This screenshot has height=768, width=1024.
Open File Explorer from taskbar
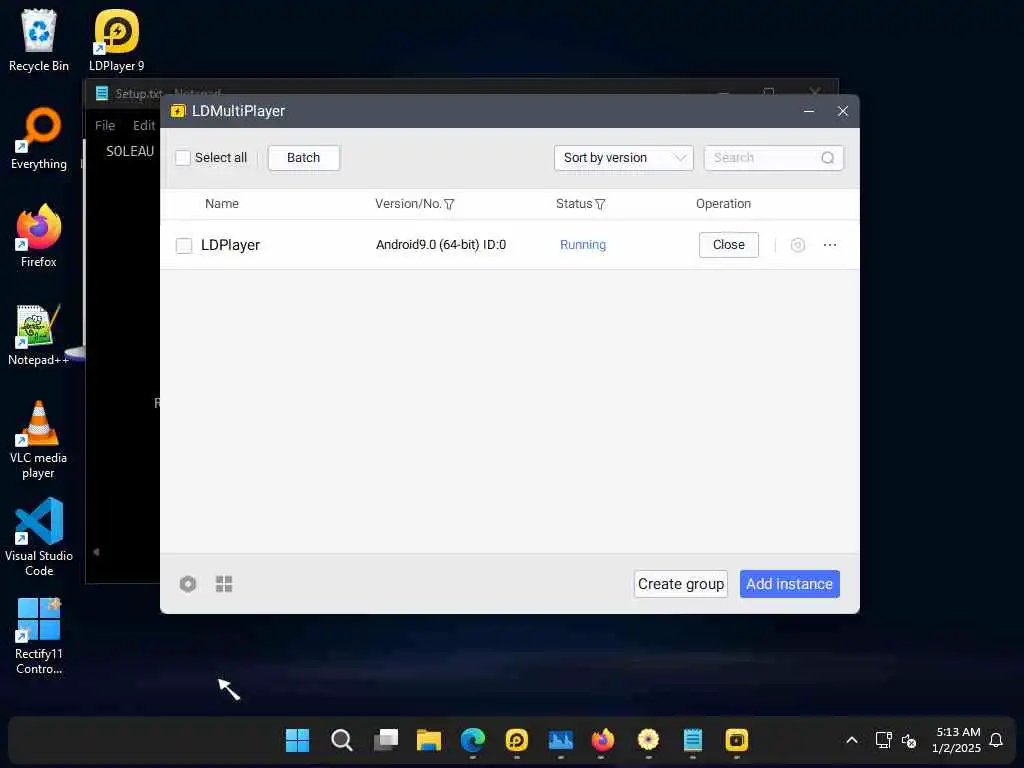pyautogui.click(x=429, y=740)
